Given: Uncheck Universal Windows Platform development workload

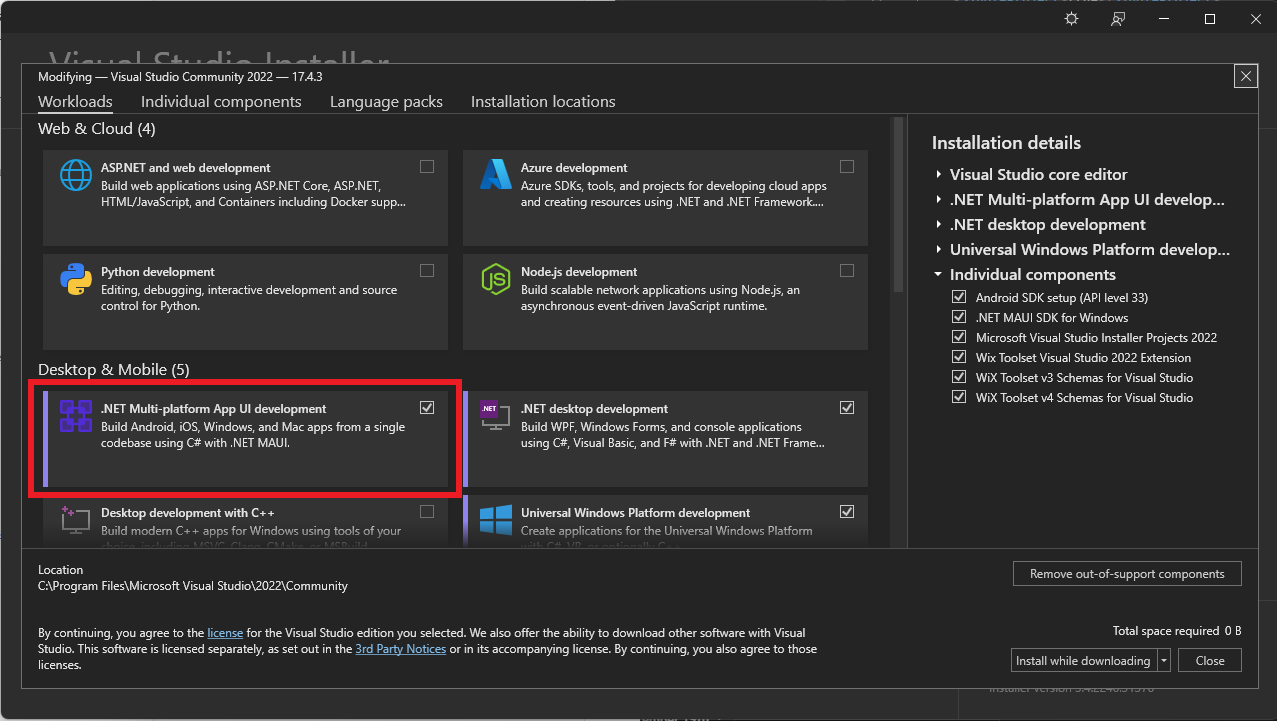Looking at the screenshot, I should pos(847,512).
